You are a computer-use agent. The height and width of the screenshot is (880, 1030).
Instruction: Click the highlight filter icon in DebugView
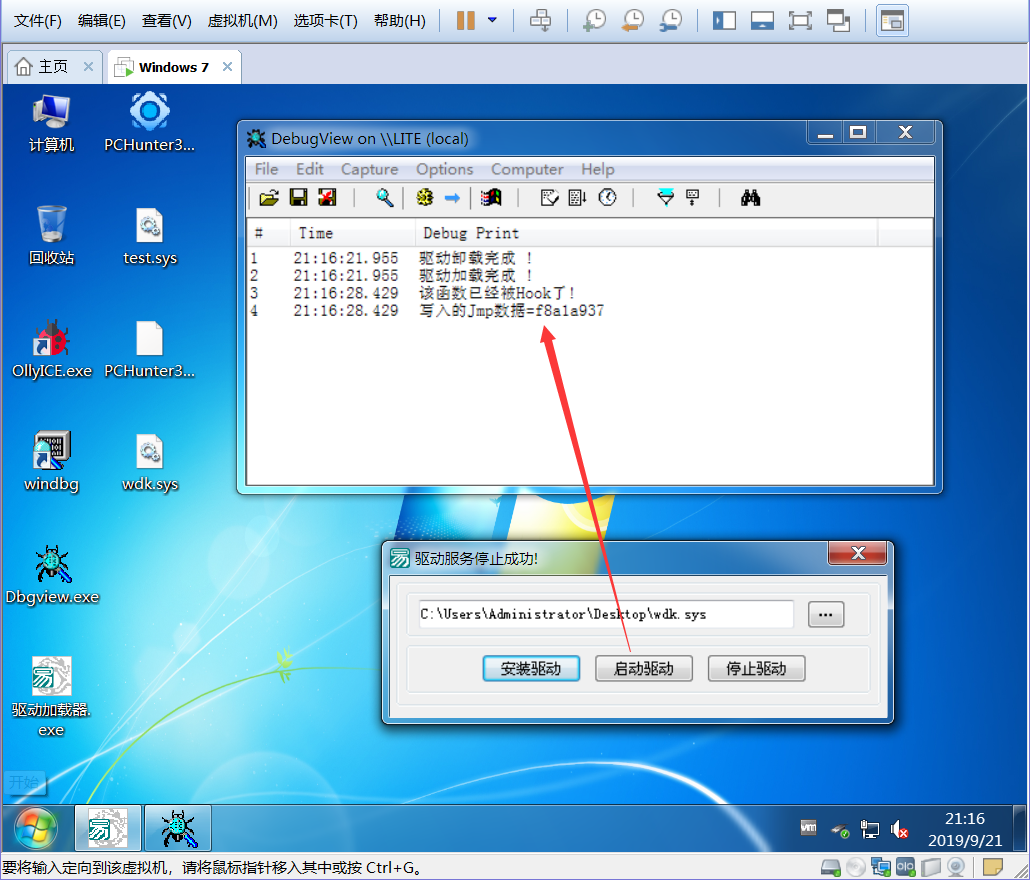click(693, 198)
